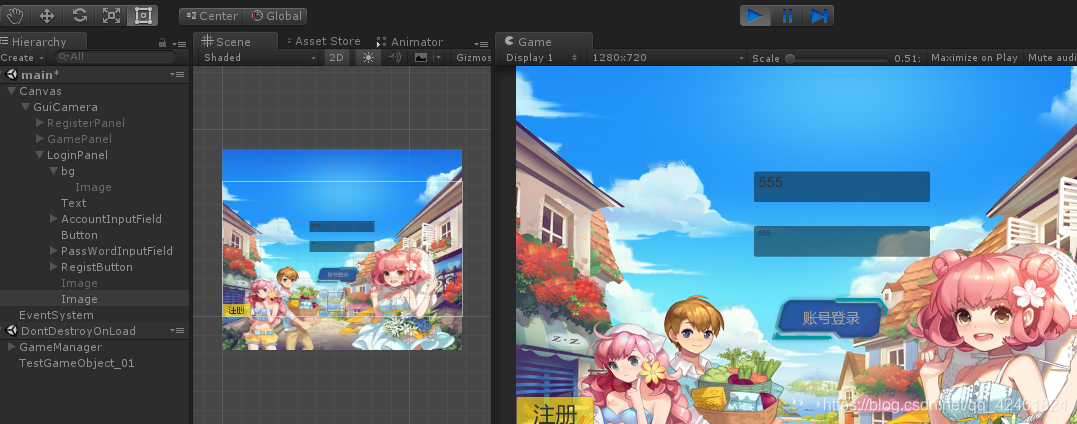The height and width of the screenshot is (424, 1077).
Task: Open the Scene panel options menu
Action: tap(481, 43)
